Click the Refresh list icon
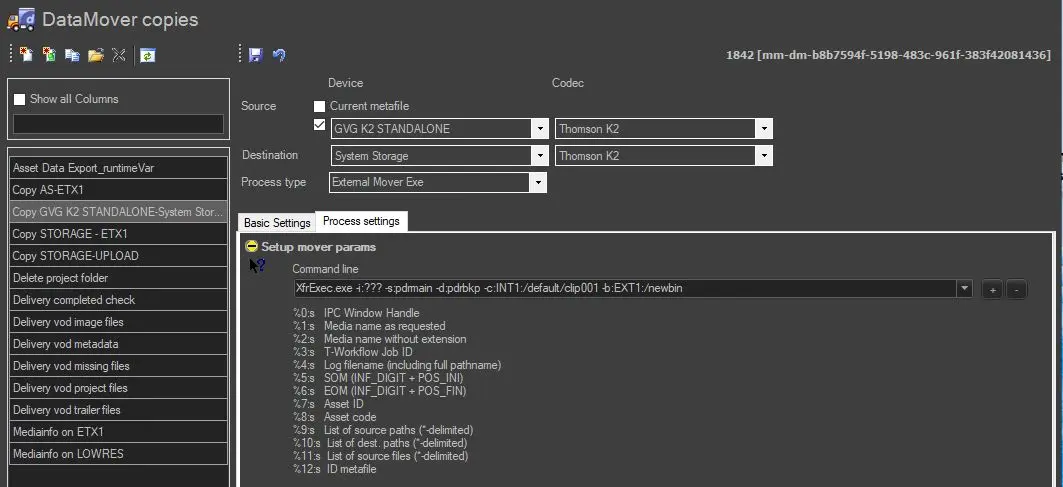This screenshot has width=1063, height=487. 147,55
